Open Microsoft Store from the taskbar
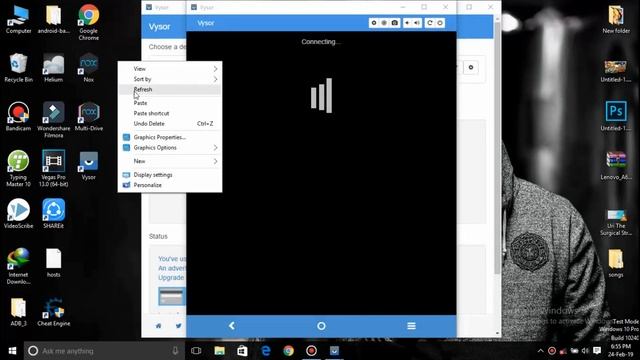This screenshot has width=640, height=360. (x=242, y=351)
